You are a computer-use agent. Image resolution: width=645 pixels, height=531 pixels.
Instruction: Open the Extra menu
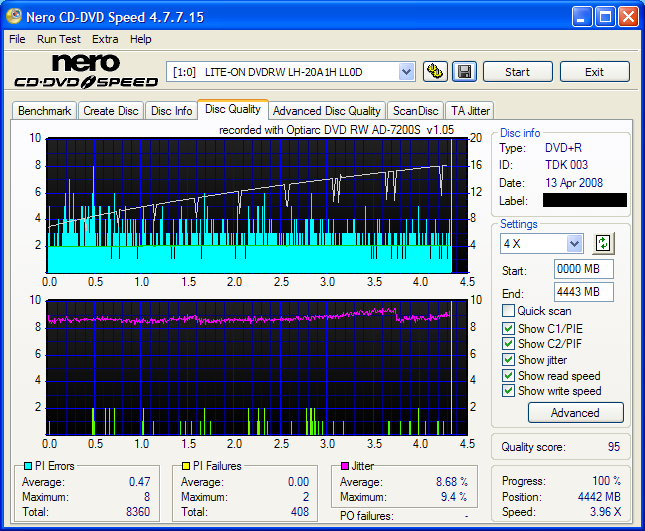(x=105, y=39)
